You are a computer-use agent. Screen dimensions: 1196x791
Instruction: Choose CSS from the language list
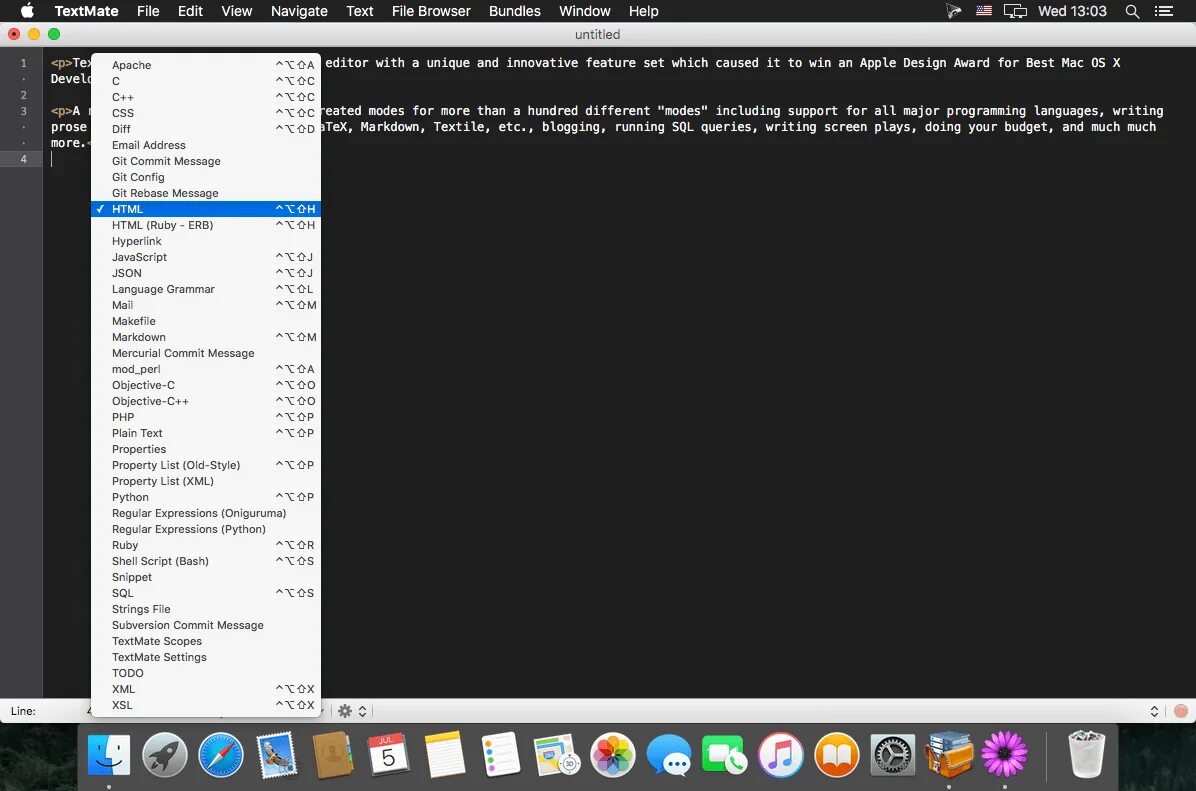coord(206,113)
